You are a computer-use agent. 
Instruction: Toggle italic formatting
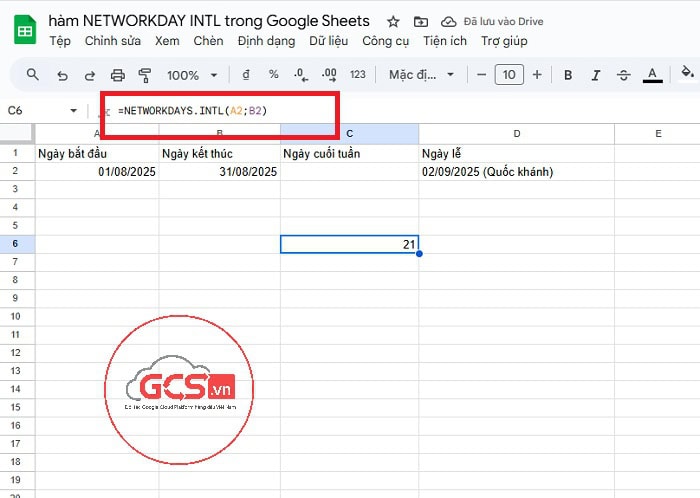pyautogui.click(x=596, y=75)
